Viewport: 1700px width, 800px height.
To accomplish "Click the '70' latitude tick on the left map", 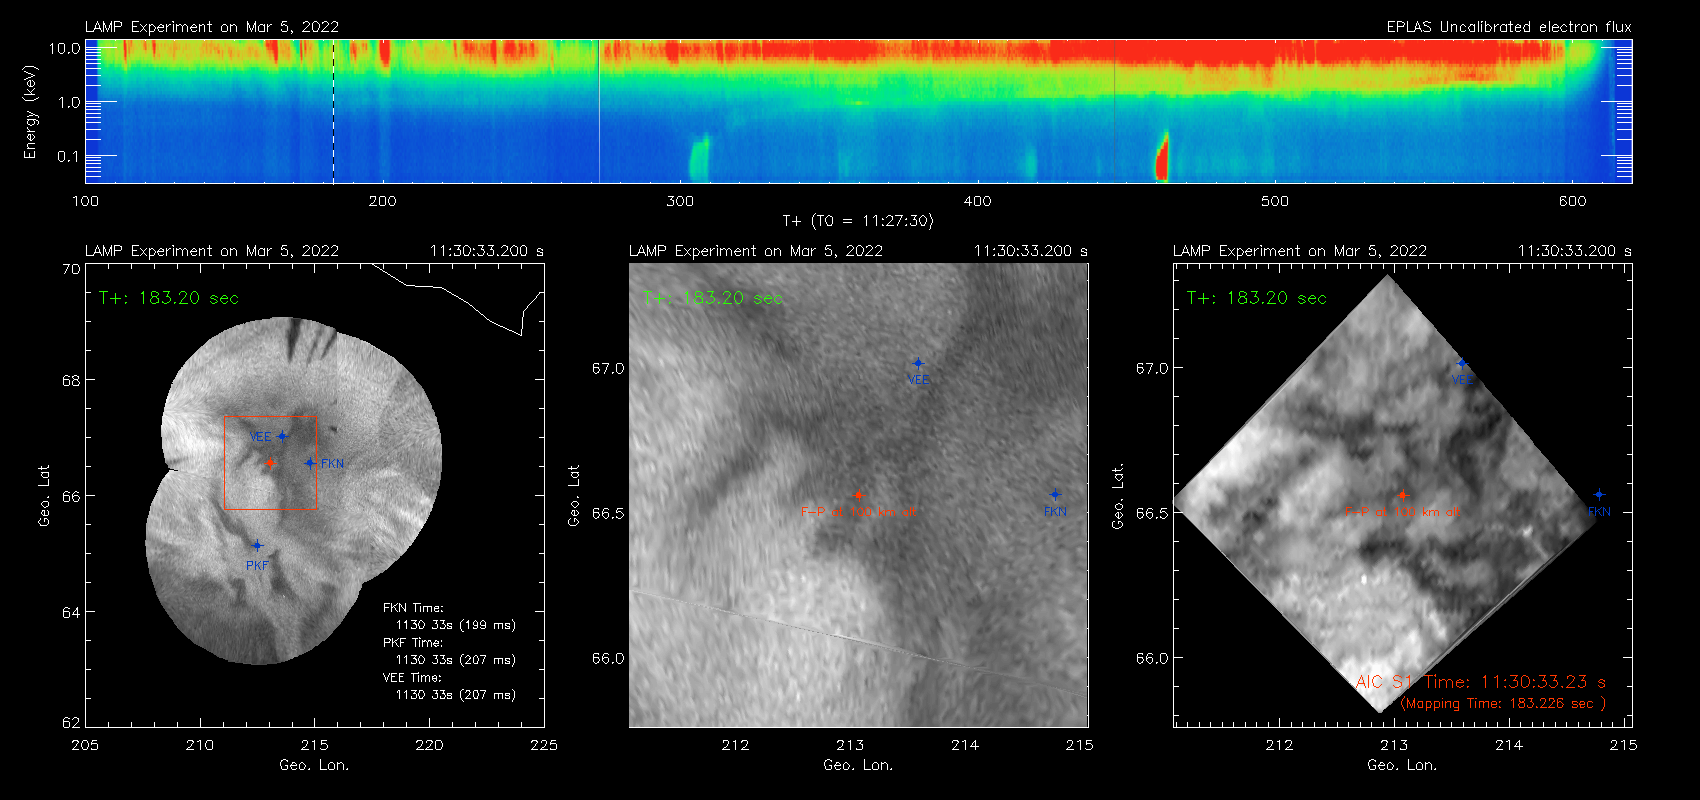I will click(71, 269).
